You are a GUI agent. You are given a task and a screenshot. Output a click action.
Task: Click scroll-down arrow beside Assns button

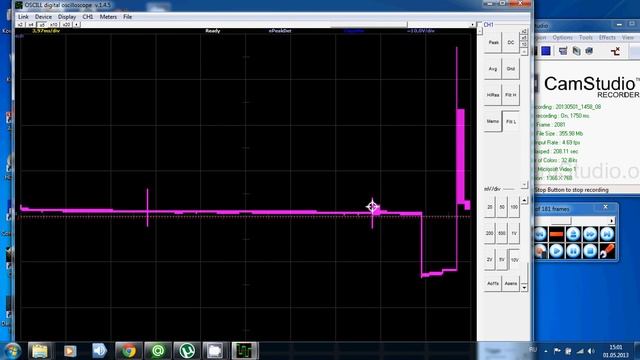(524, 287)
